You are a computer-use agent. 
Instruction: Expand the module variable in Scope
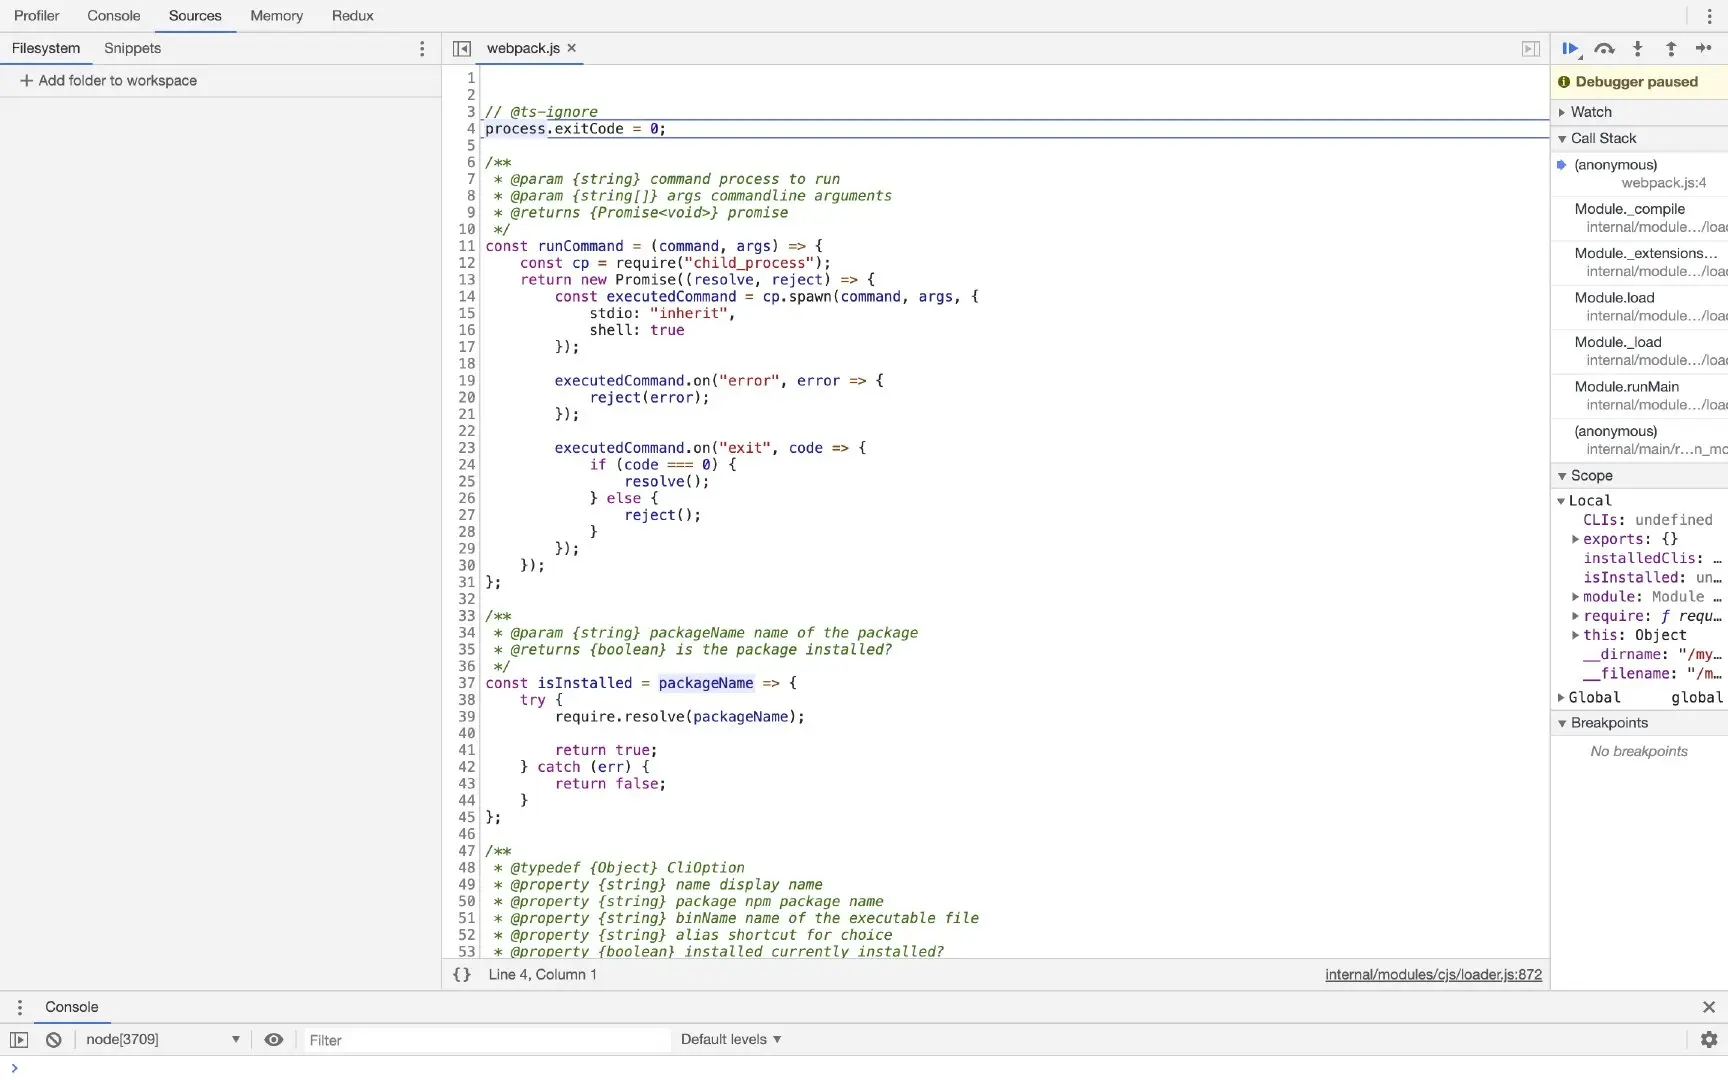(1575, 597)
